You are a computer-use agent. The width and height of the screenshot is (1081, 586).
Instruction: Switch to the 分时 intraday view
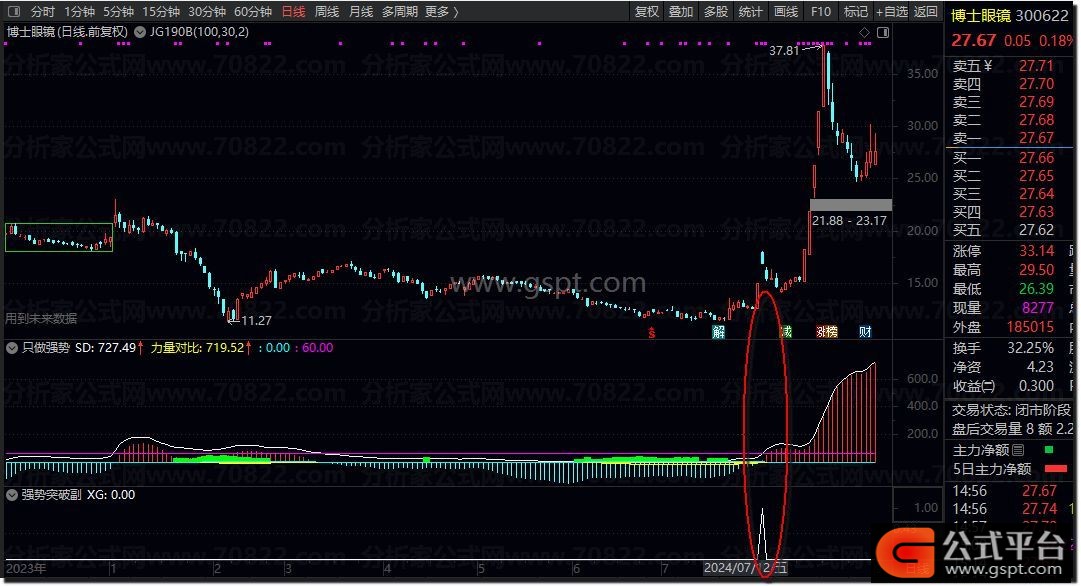click(x=43, y=12)
